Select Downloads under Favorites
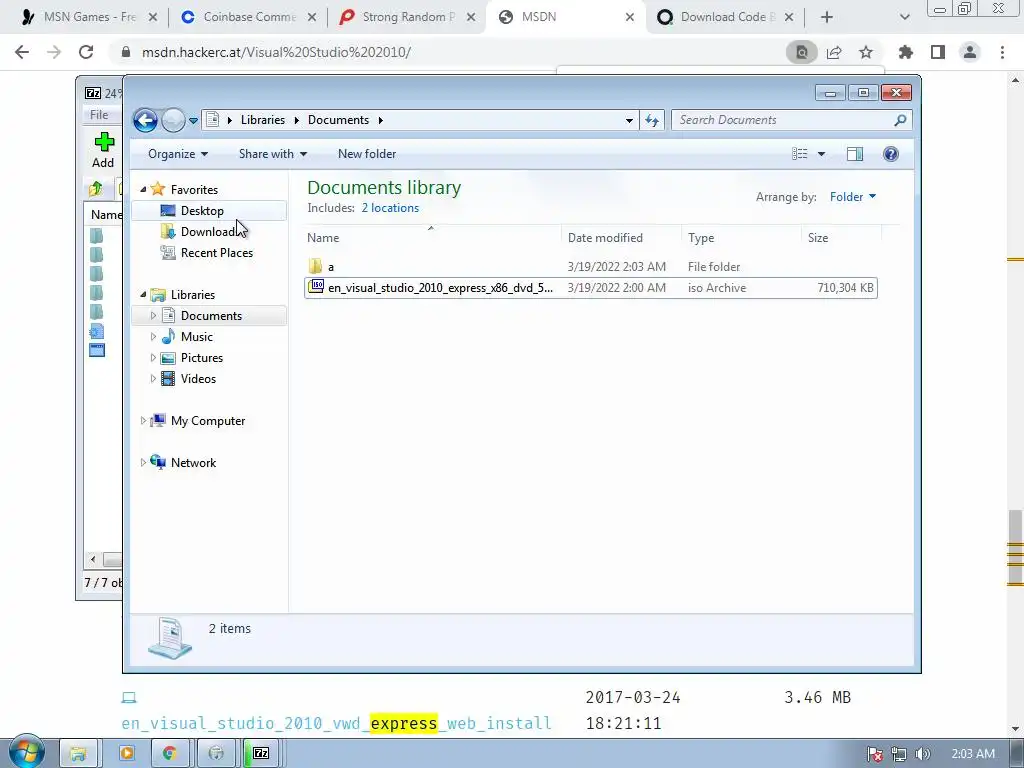 point(208,232)
